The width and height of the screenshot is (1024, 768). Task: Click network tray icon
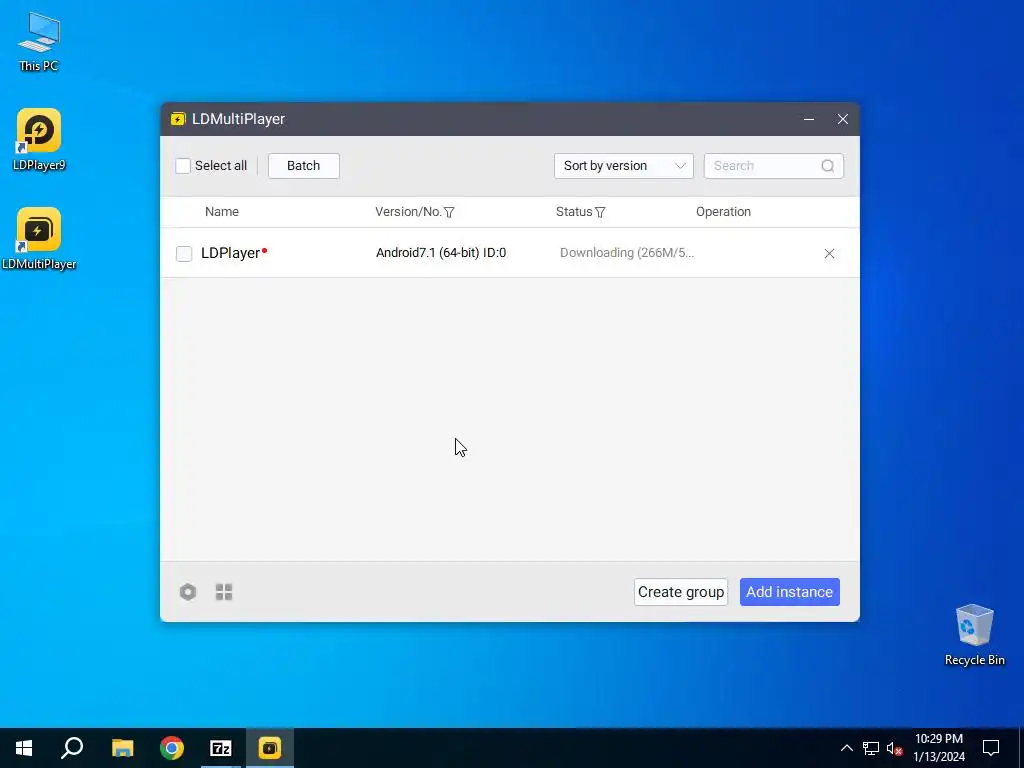871,748
